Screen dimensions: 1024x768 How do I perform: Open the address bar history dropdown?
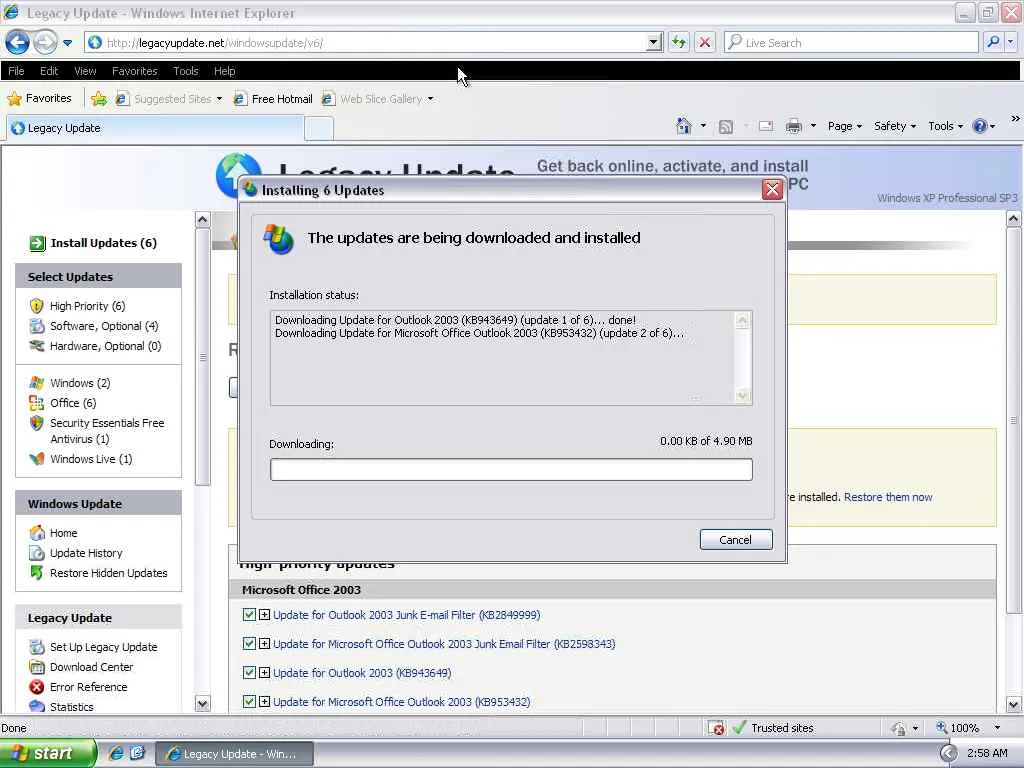tap(653, 42)
